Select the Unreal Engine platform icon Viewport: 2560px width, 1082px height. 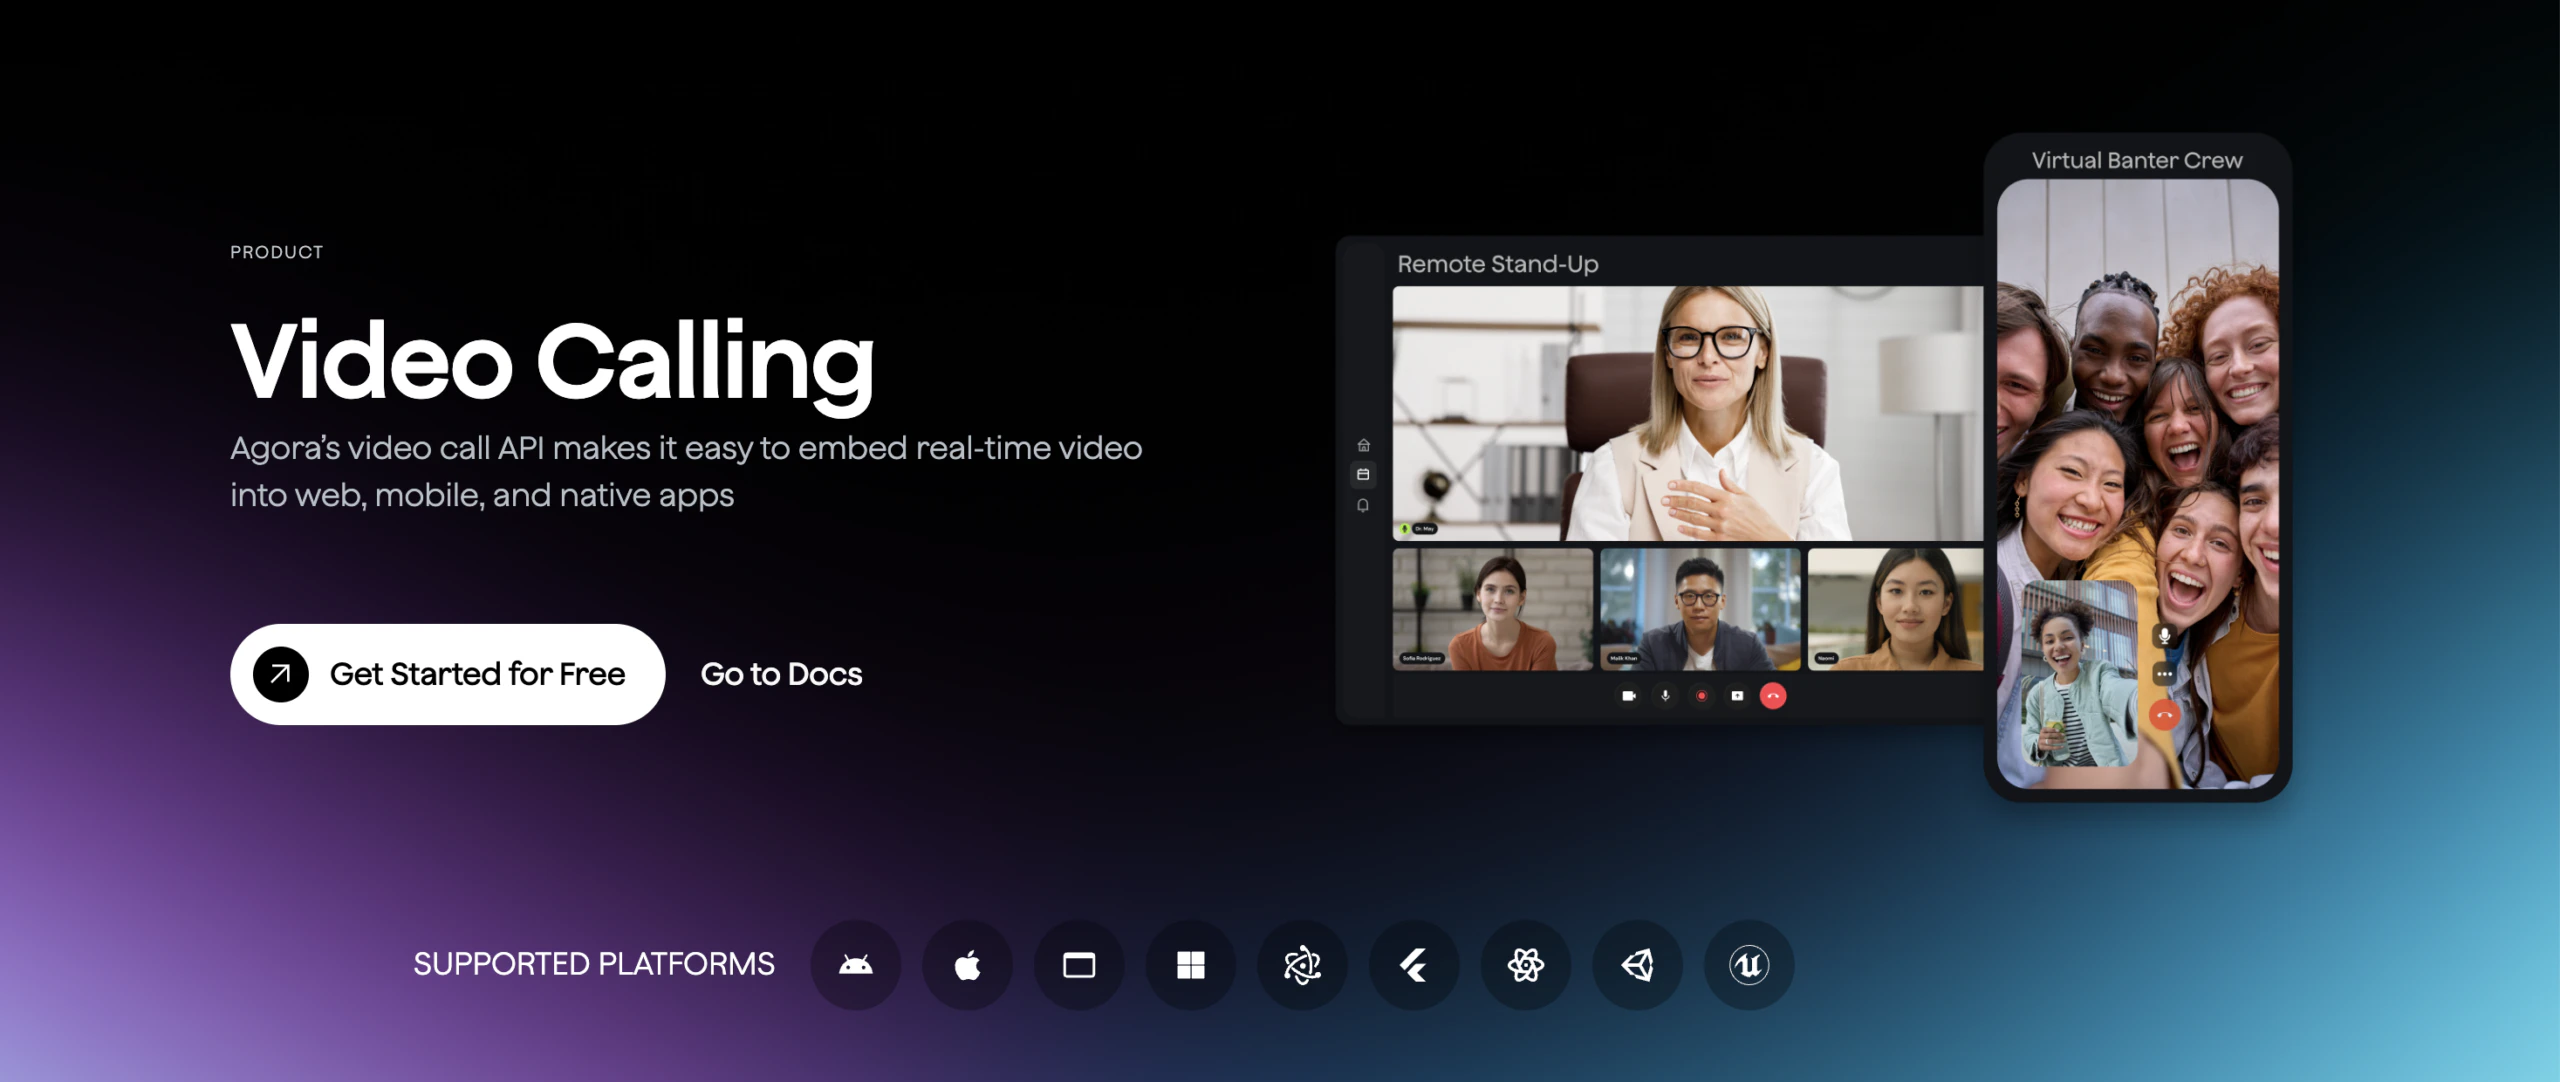pos(1749,965)
